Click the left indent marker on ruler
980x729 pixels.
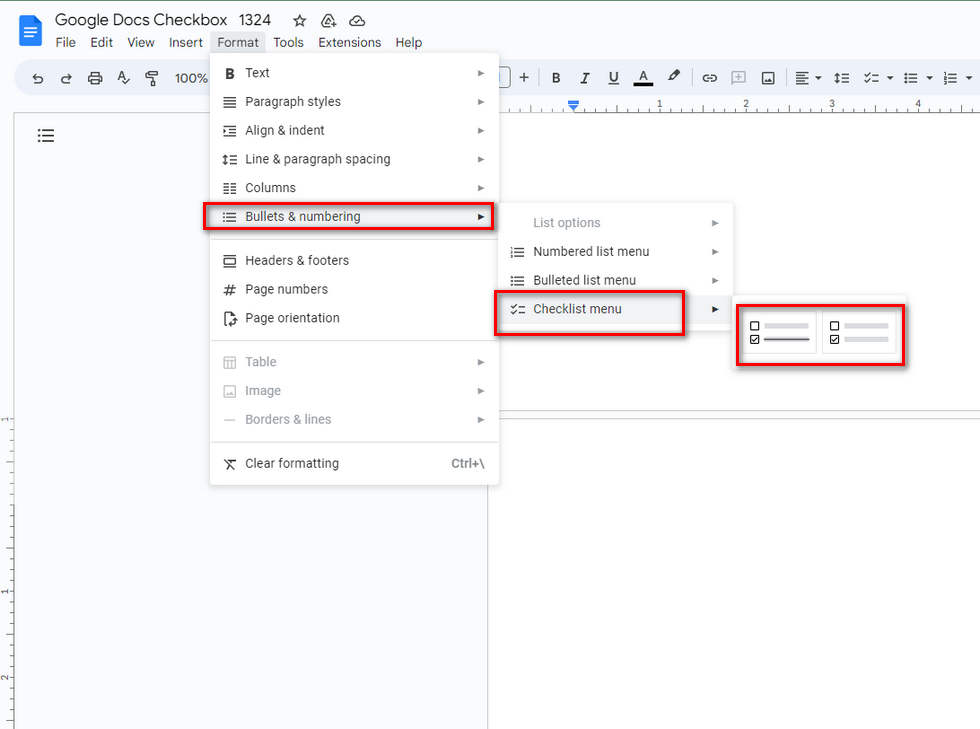573,106
